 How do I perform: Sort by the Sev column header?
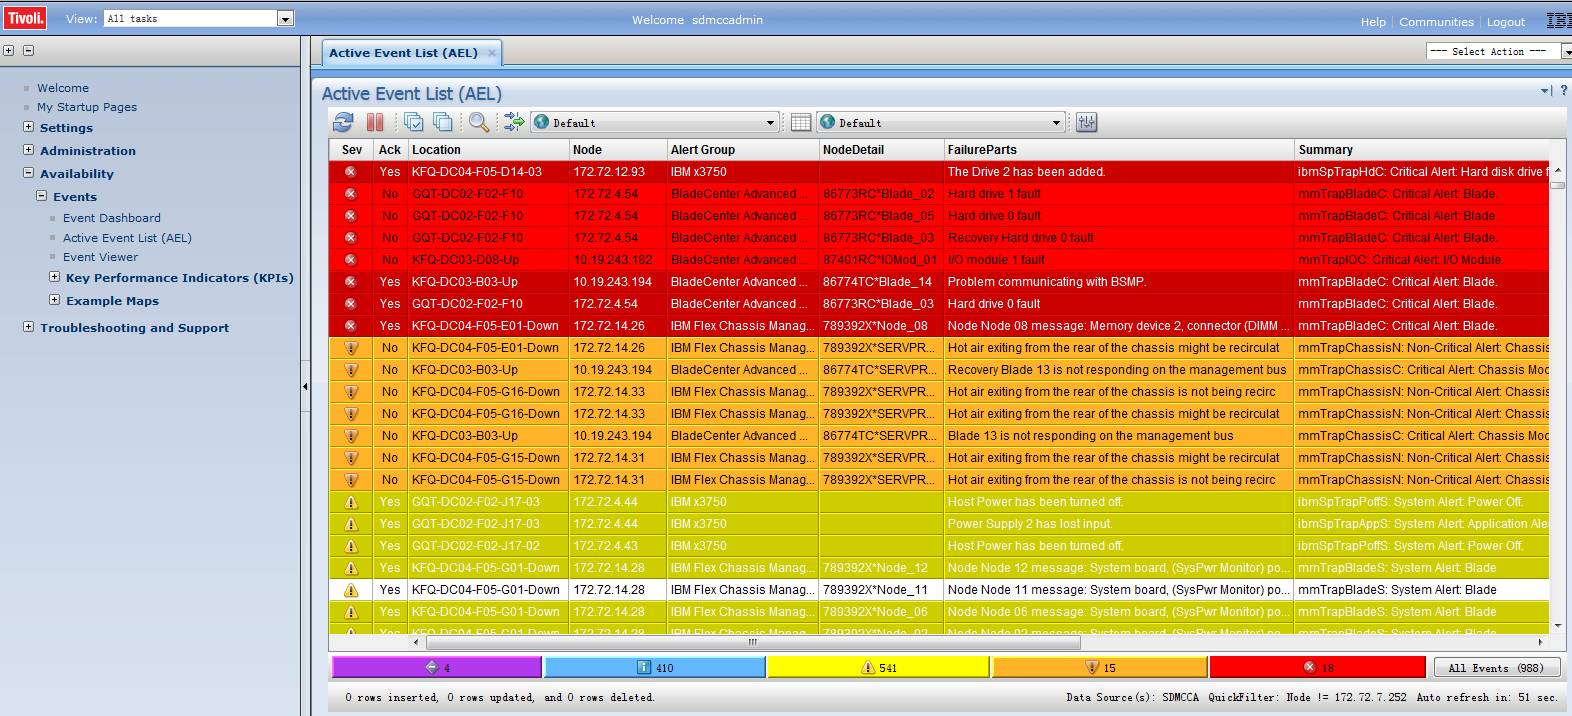351,150
